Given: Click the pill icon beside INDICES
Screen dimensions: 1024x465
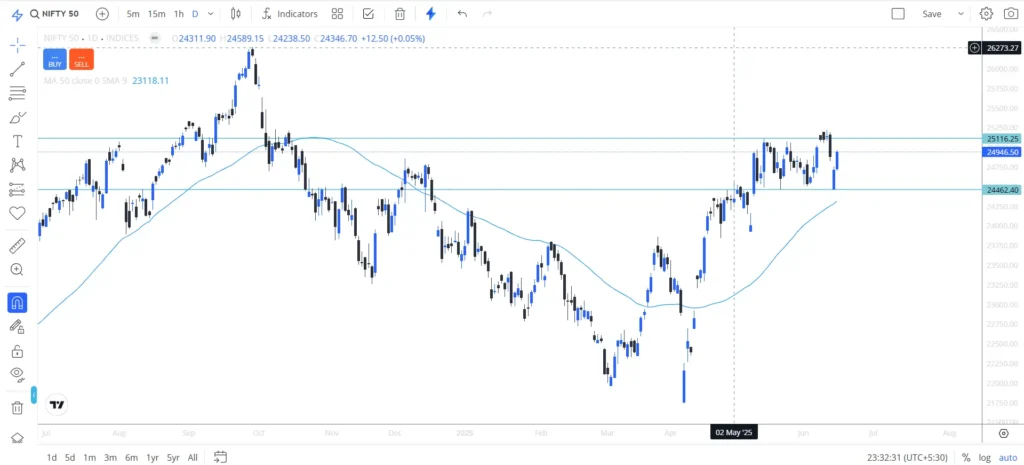Looking at the screenshot, I should tap(154, 39).
